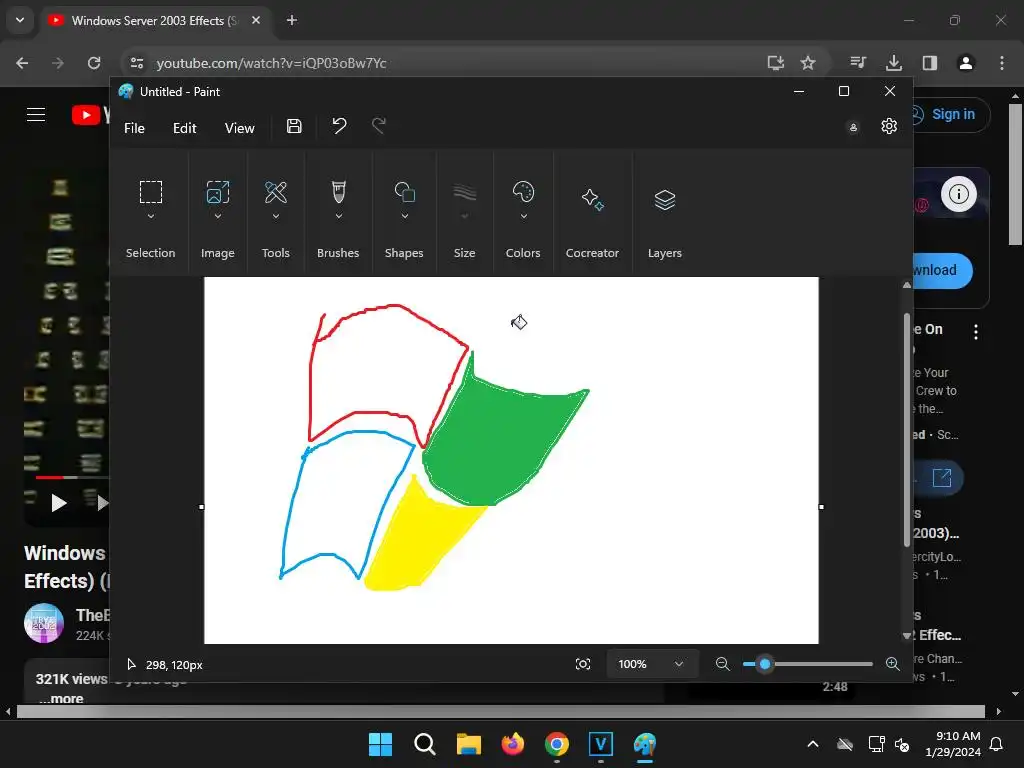Select the Tools pencil-and-eraser icon

pyautogui.click(x=276, y=192)
